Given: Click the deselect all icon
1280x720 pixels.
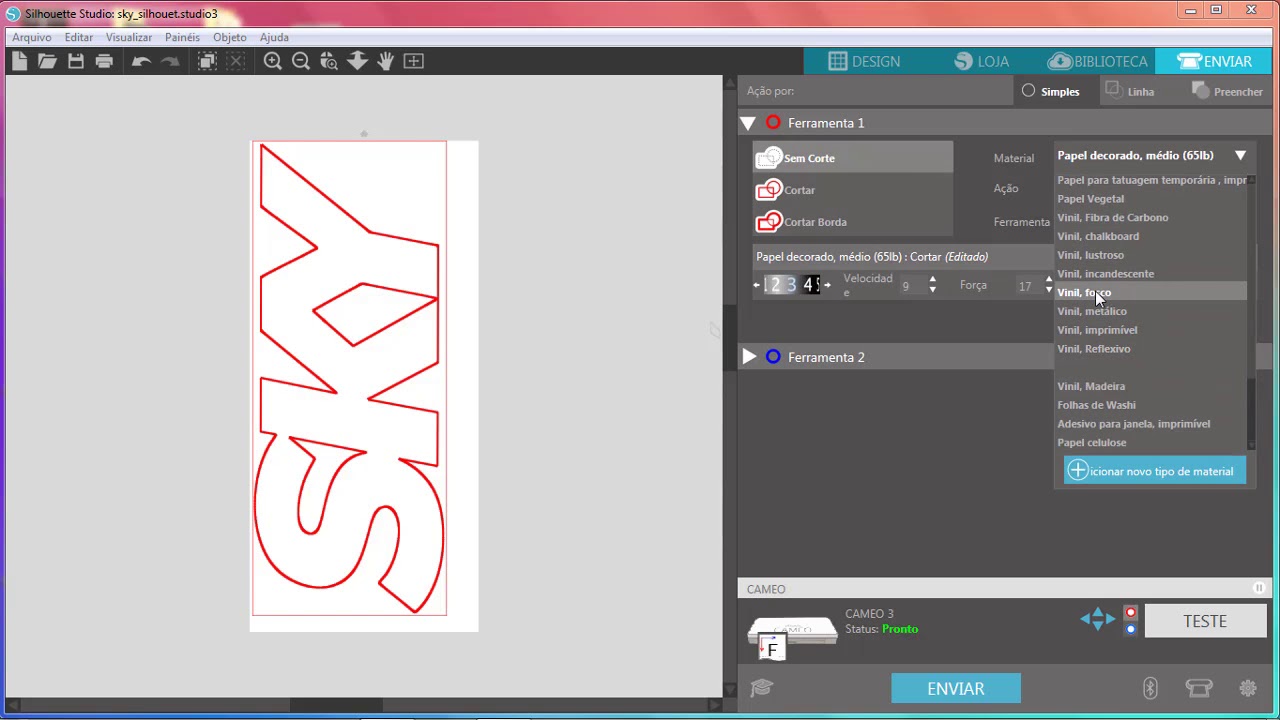Looking at the screenshot, I should (236, 61).
